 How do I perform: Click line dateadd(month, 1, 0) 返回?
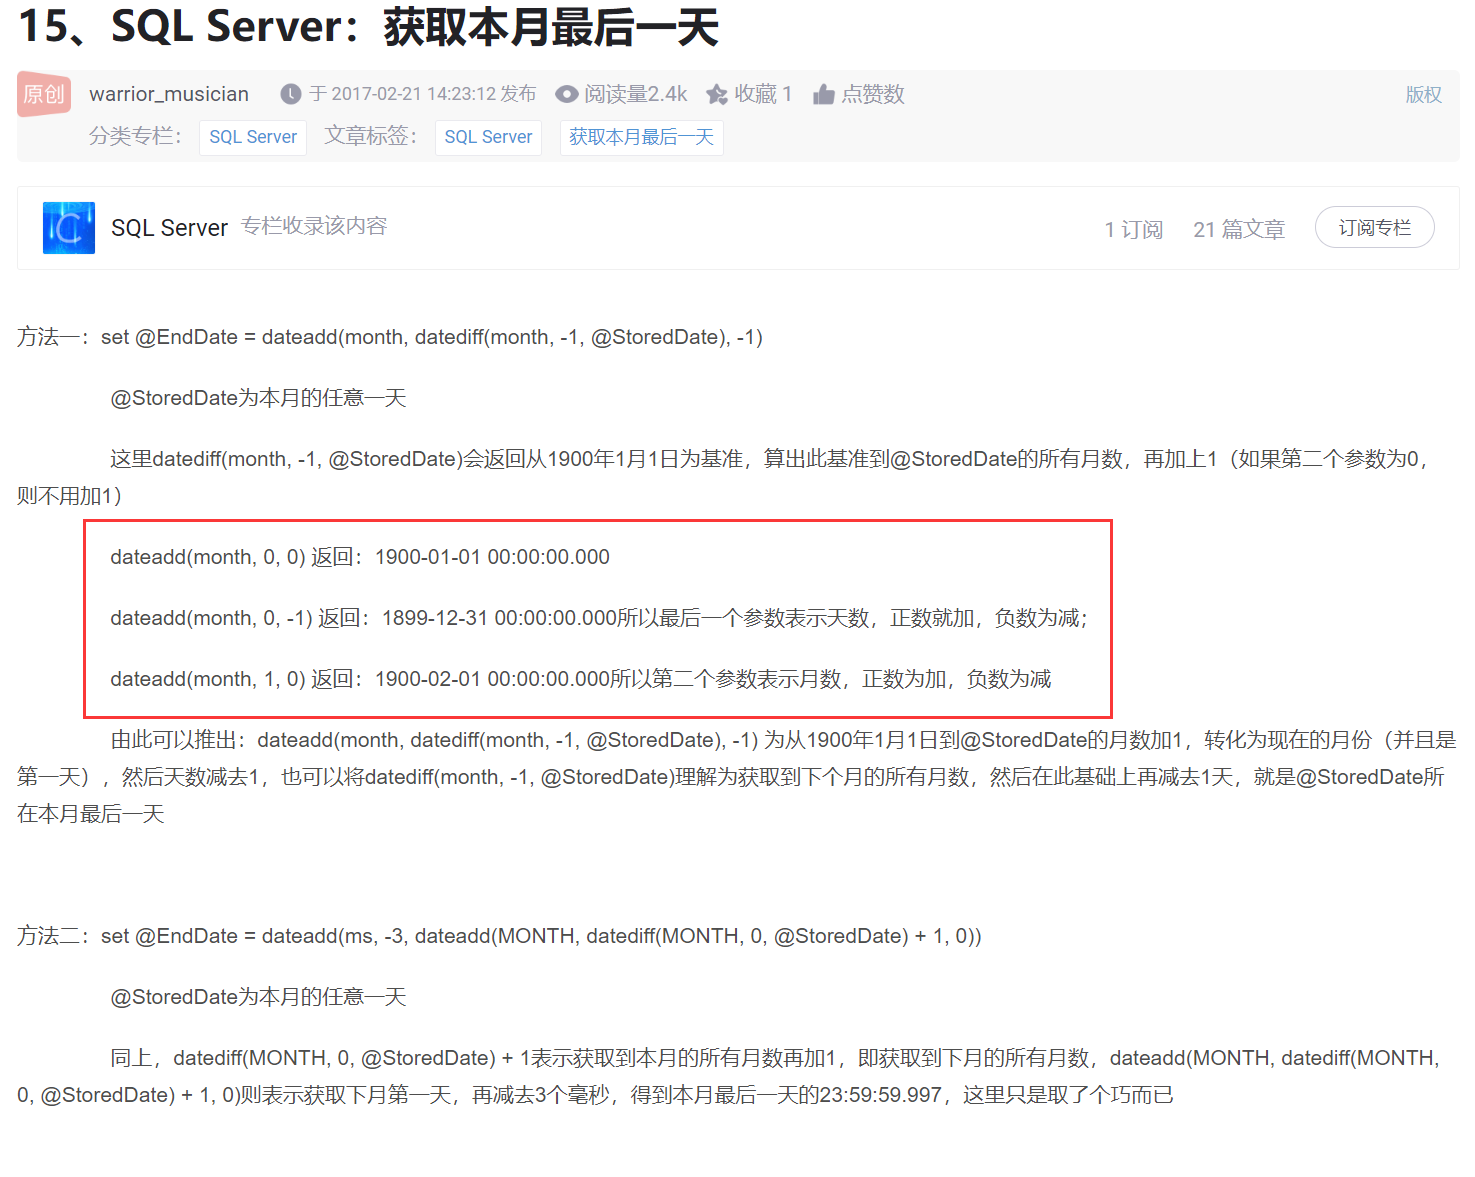click(581, 679)
